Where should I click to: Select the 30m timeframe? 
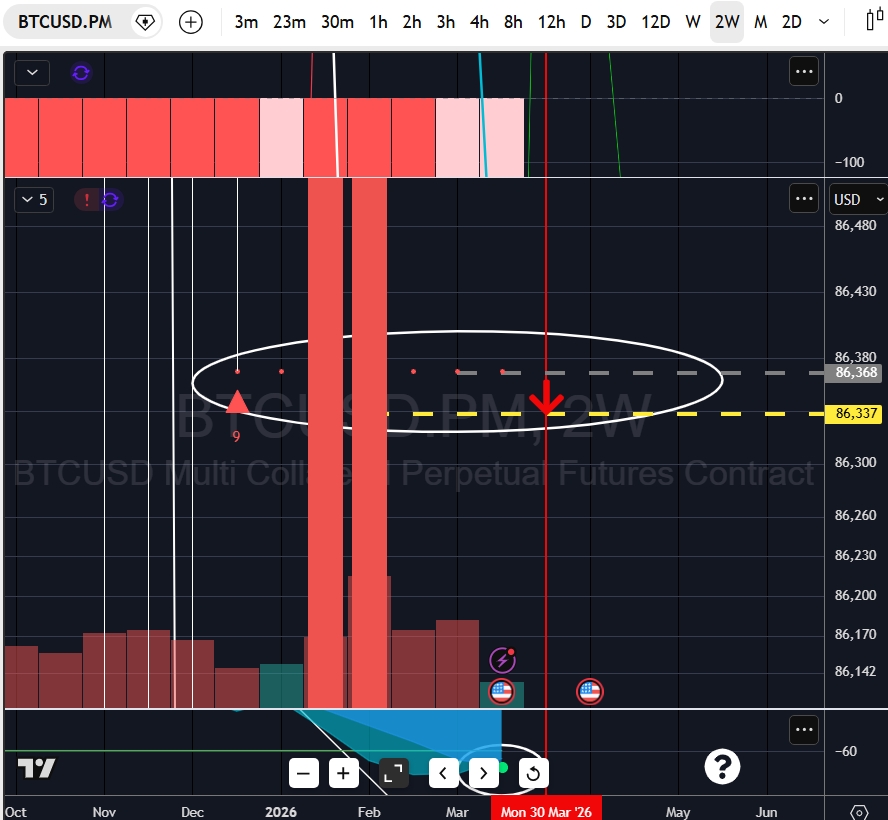pos(338,22)
